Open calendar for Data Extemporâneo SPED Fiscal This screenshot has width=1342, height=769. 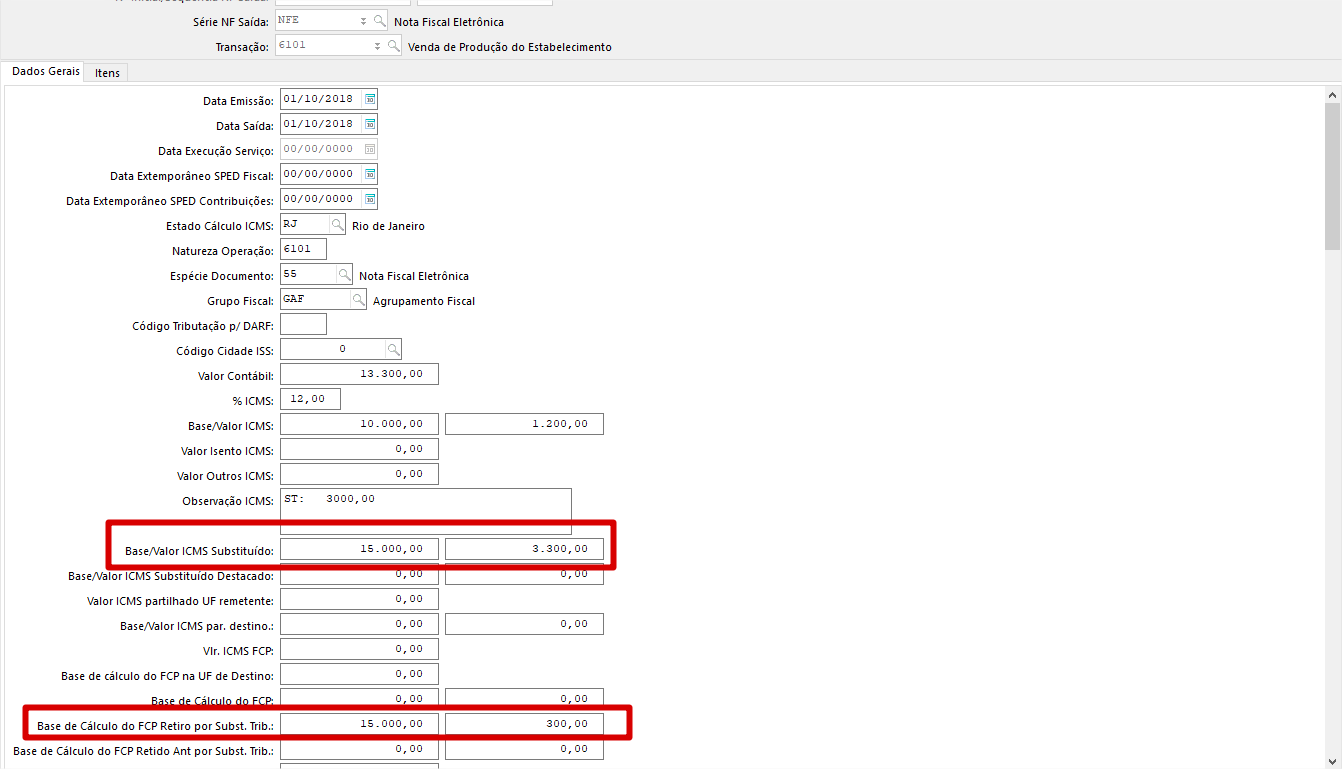(370, 174)
